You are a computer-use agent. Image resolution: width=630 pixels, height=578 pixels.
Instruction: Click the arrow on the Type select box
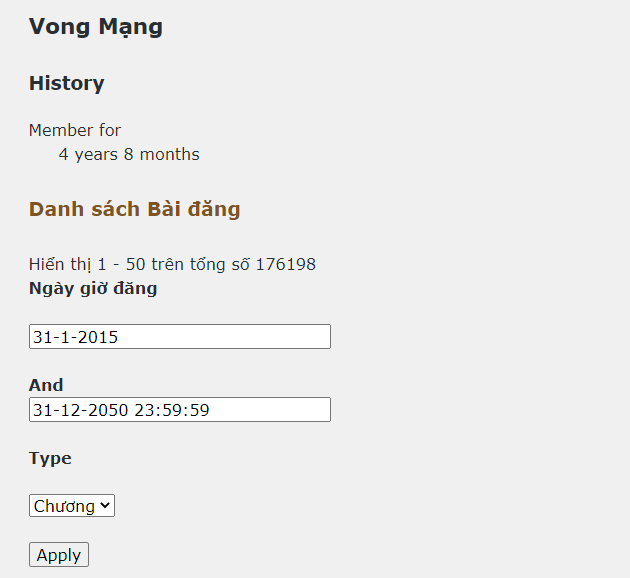pos(106,506)
